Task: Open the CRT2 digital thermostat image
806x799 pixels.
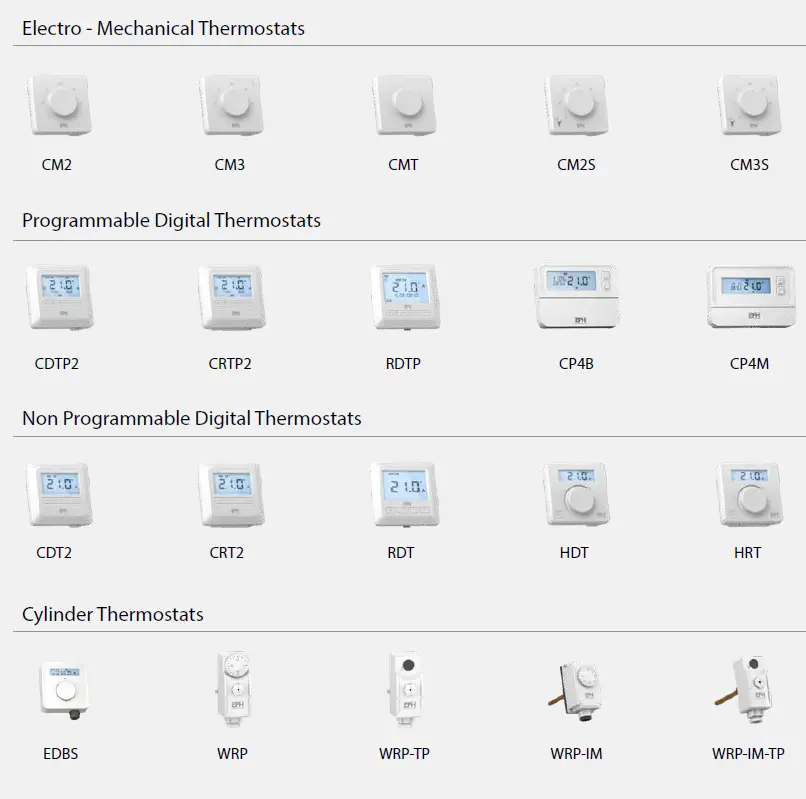Action: point(232,495)
